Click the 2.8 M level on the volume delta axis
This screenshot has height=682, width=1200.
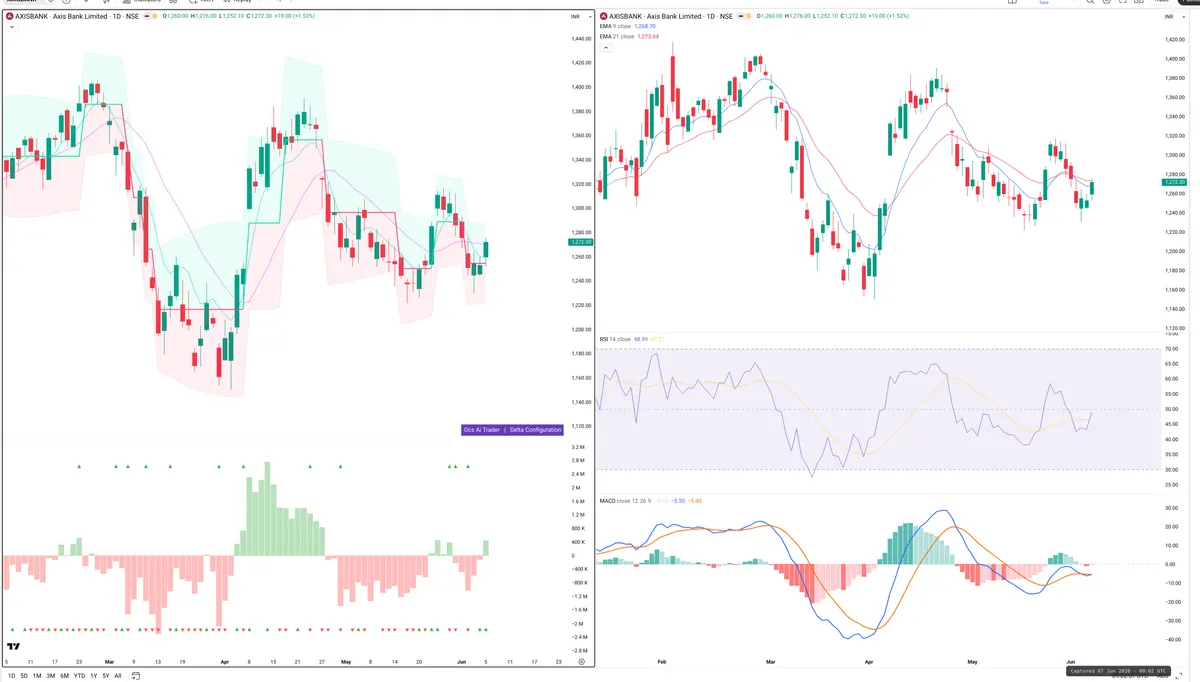tap(578, 460)
